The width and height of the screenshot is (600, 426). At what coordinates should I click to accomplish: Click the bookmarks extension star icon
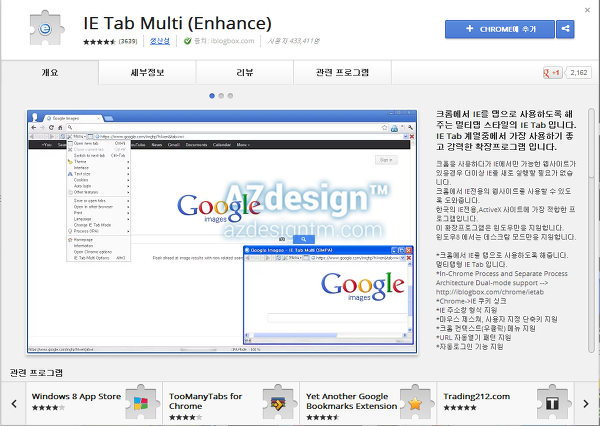tap(415, 403)
